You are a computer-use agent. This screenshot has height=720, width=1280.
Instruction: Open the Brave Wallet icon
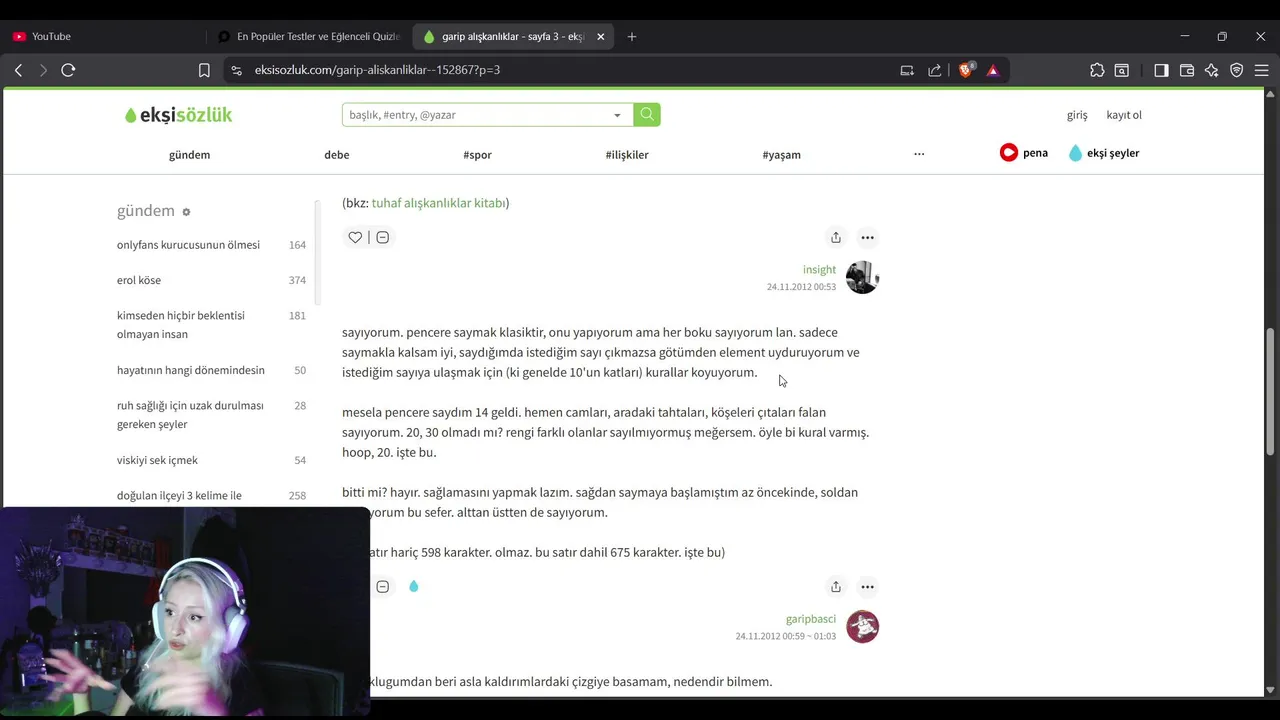click(1187, 70)
